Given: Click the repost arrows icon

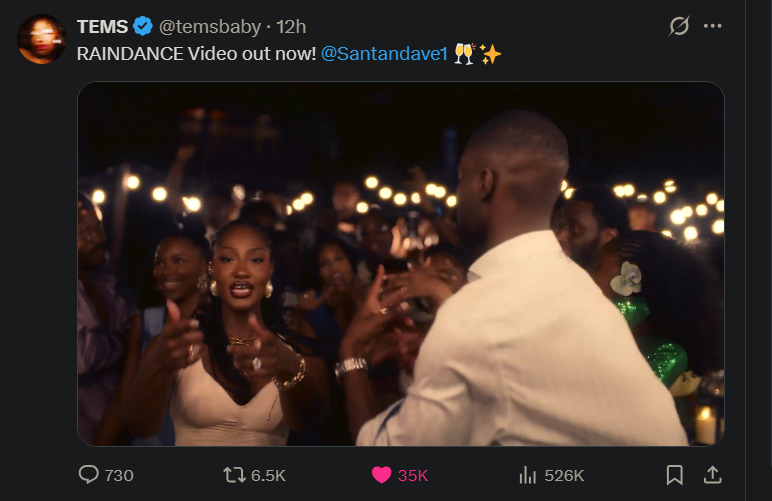Looking at the screenshot, I should coord(234,475).
